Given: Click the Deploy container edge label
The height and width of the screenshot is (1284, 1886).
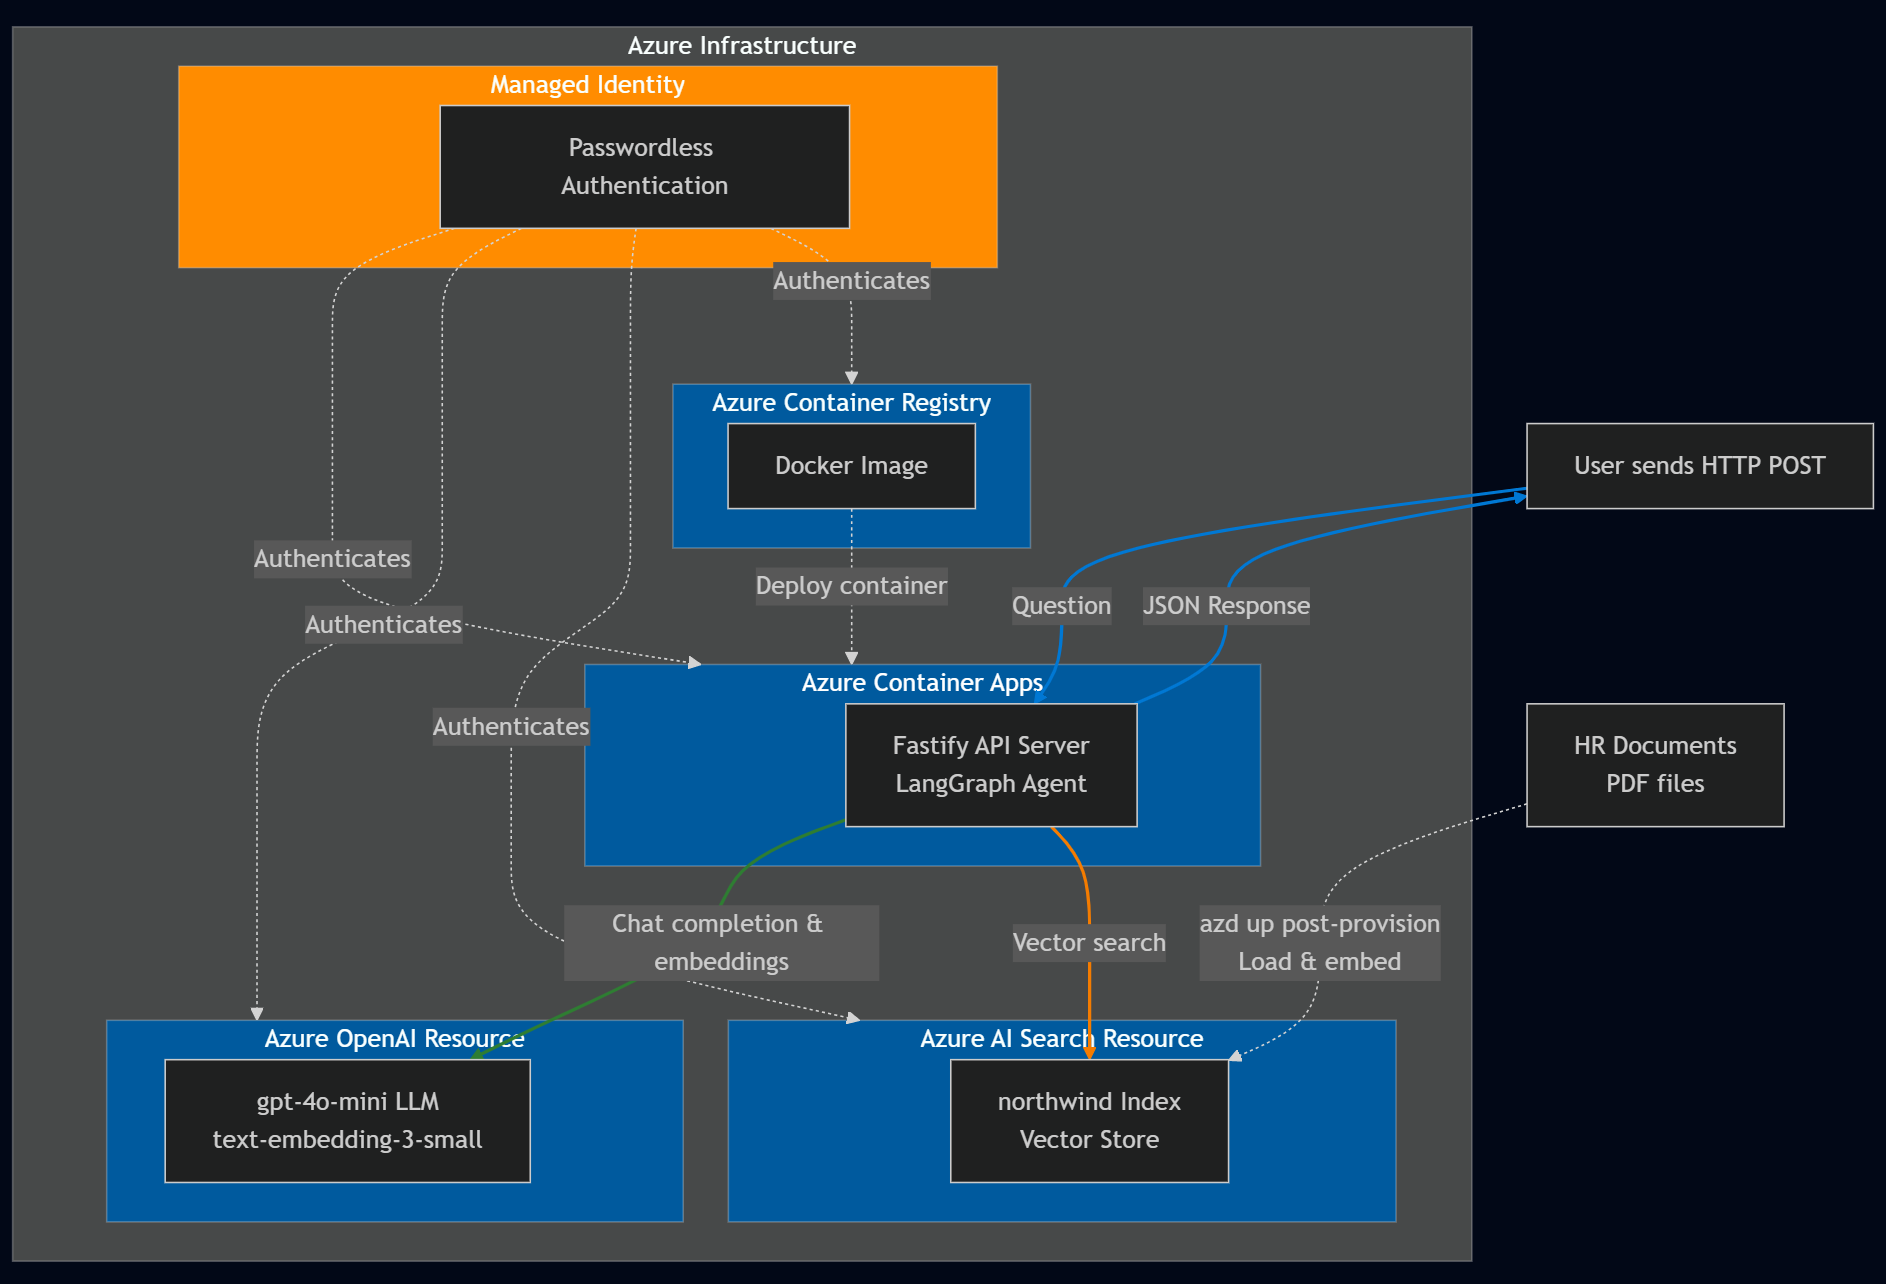Looking at the screenshot, I should (851, 586).
